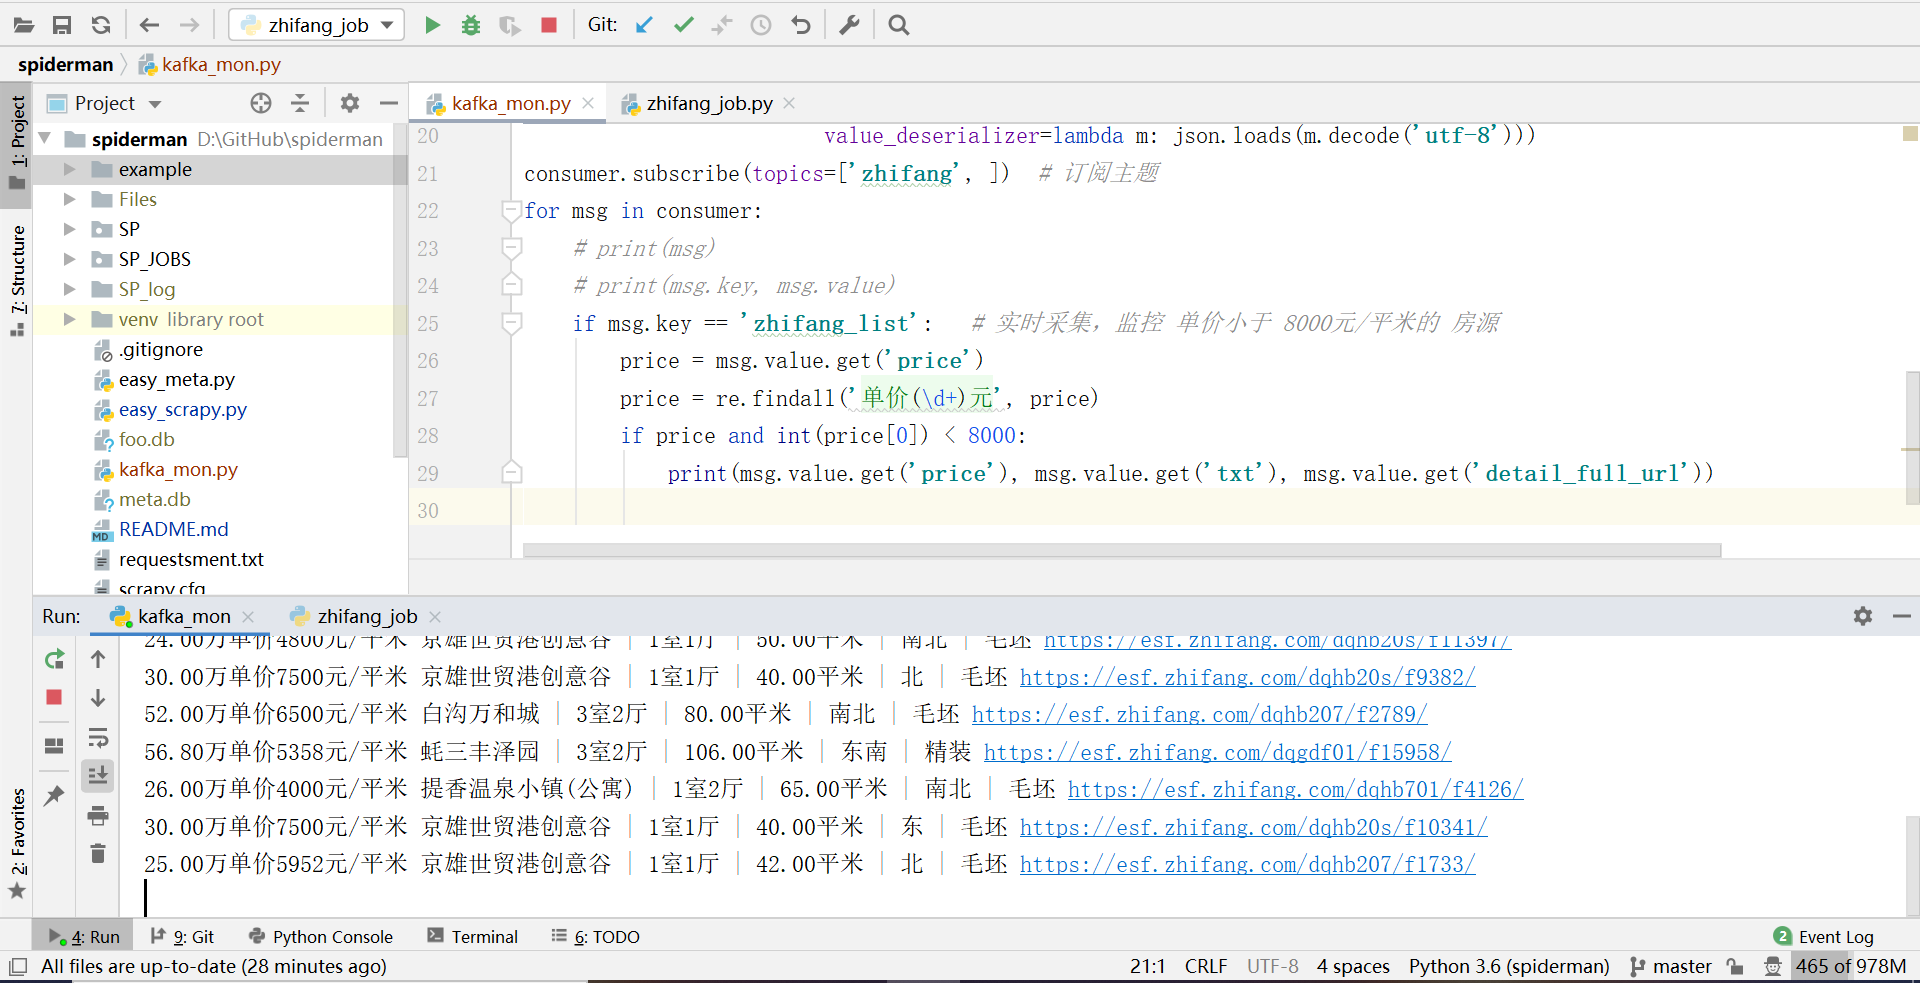The image size is (1920, 983).
Task: Open the f2789 zhifang link
Action: pos(1199,715)
